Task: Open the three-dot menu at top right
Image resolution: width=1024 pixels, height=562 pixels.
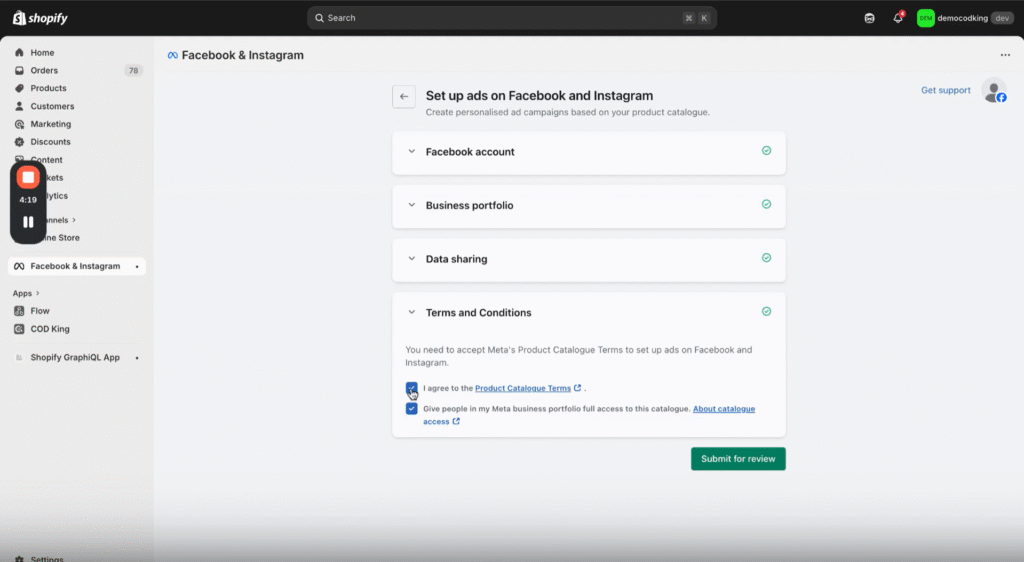Action: tap(1005, 56)
